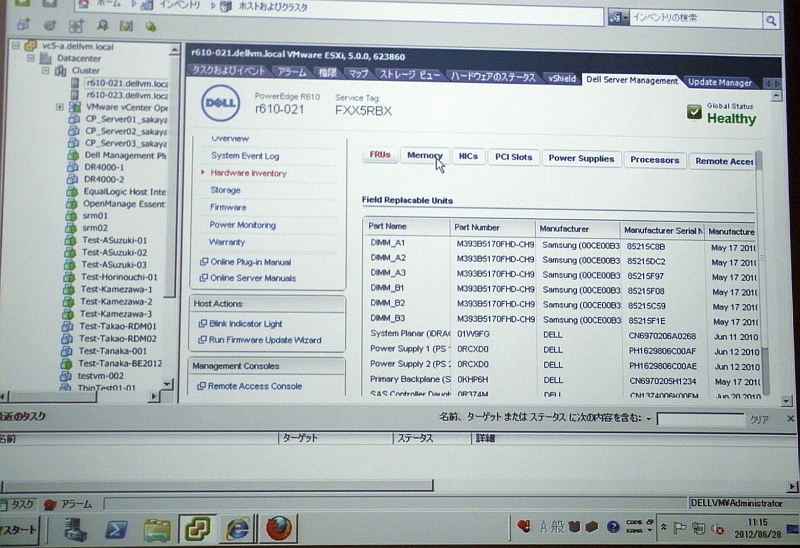Collapse the vc5-a.dellvm.local tree node
Image resolution: width=800 pixels, height=548 pixels.
click(x=16, y=46)
